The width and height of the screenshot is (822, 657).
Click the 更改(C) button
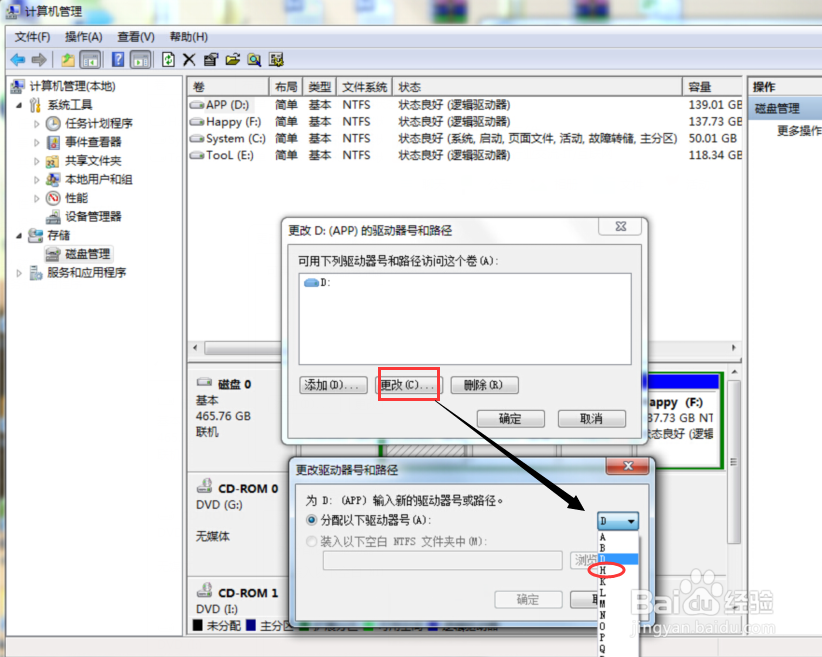pyautogui.click(x=407, y=385)
